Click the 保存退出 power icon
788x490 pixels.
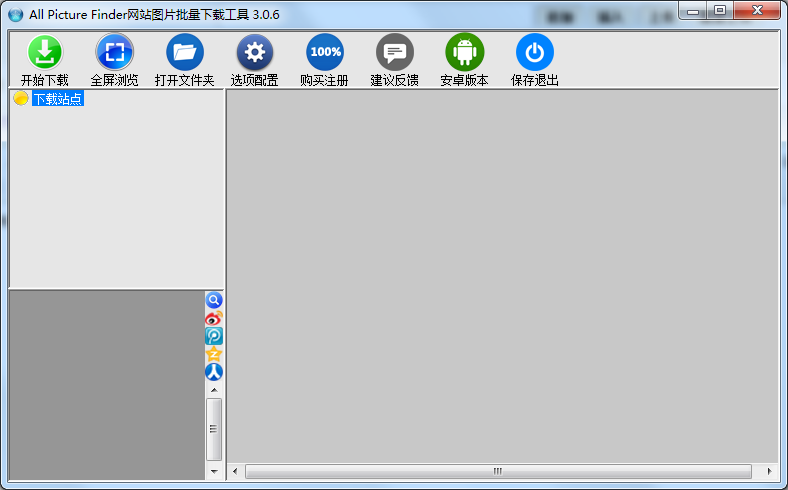534,52
